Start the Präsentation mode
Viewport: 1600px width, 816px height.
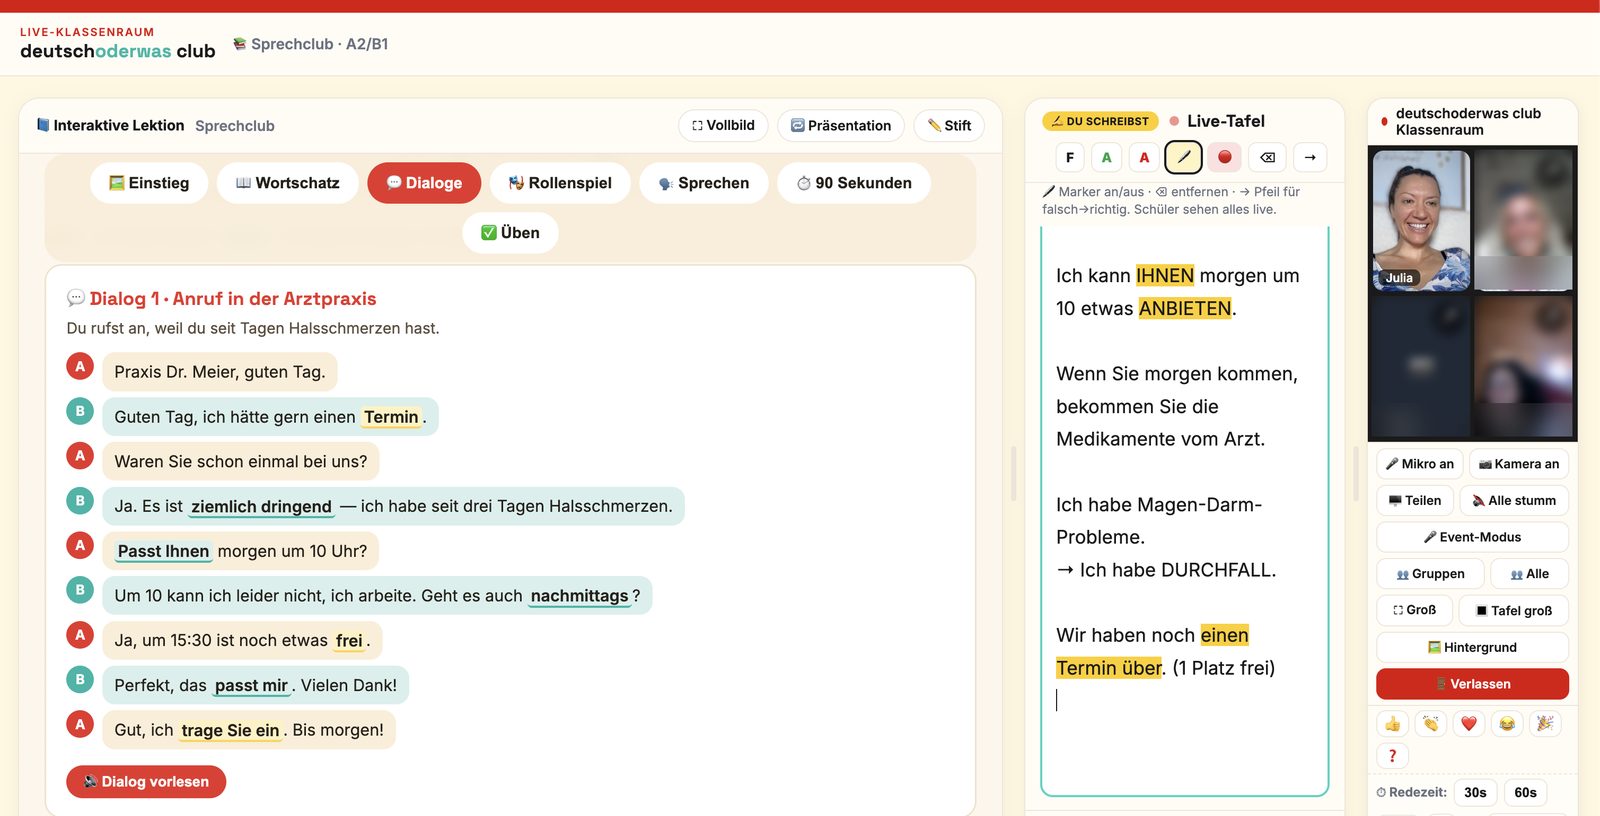(841, 126)
